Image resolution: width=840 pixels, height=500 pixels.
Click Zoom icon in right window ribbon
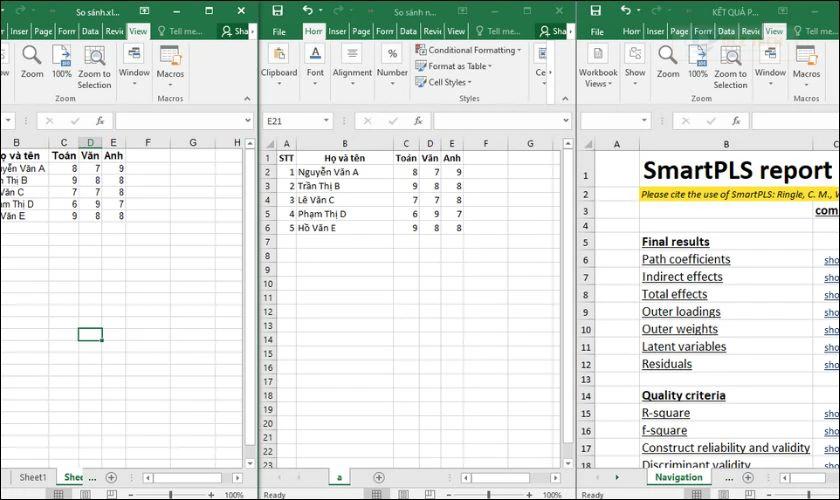pos(668,62)
